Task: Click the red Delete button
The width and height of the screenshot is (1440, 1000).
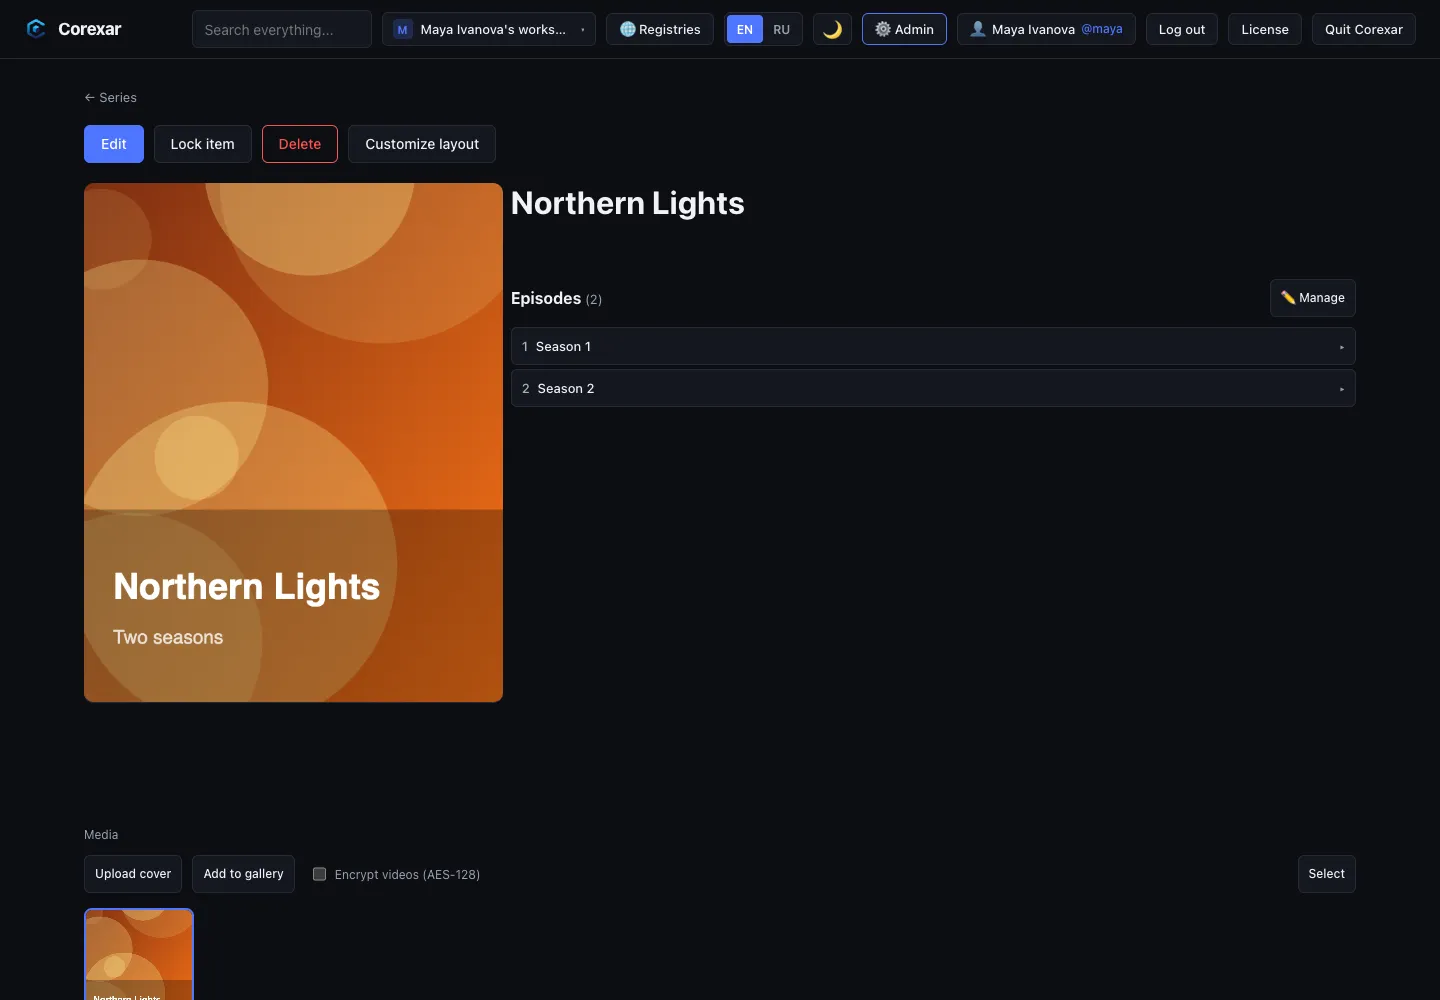Action: pyautogui.click(x=300, y=144)
